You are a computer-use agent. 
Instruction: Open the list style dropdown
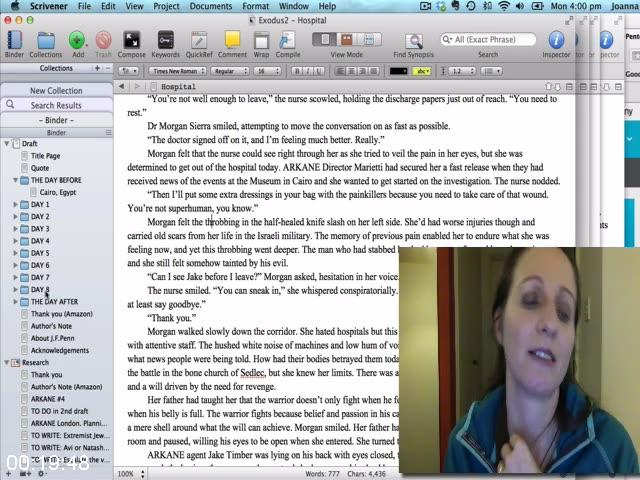click(491, 71)
